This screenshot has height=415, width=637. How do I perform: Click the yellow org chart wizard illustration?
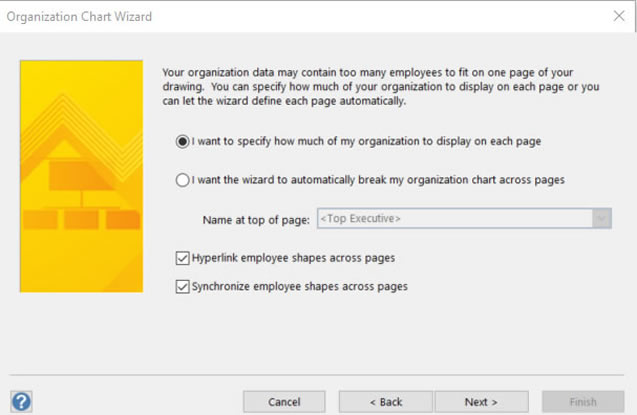[81, 176]
